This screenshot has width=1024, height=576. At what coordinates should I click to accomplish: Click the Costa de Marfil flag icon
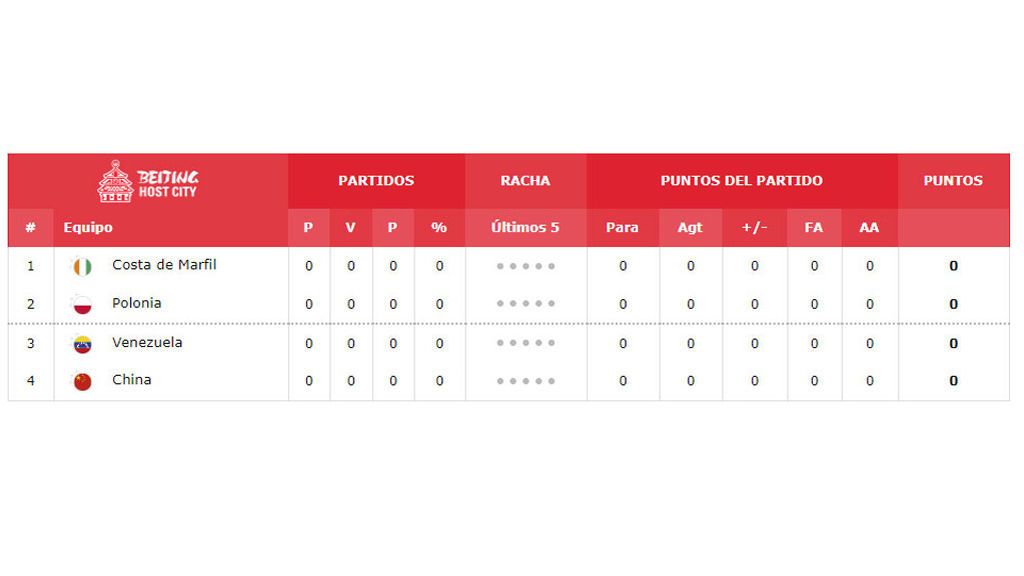pyautogui.click(x=82, y=266)
